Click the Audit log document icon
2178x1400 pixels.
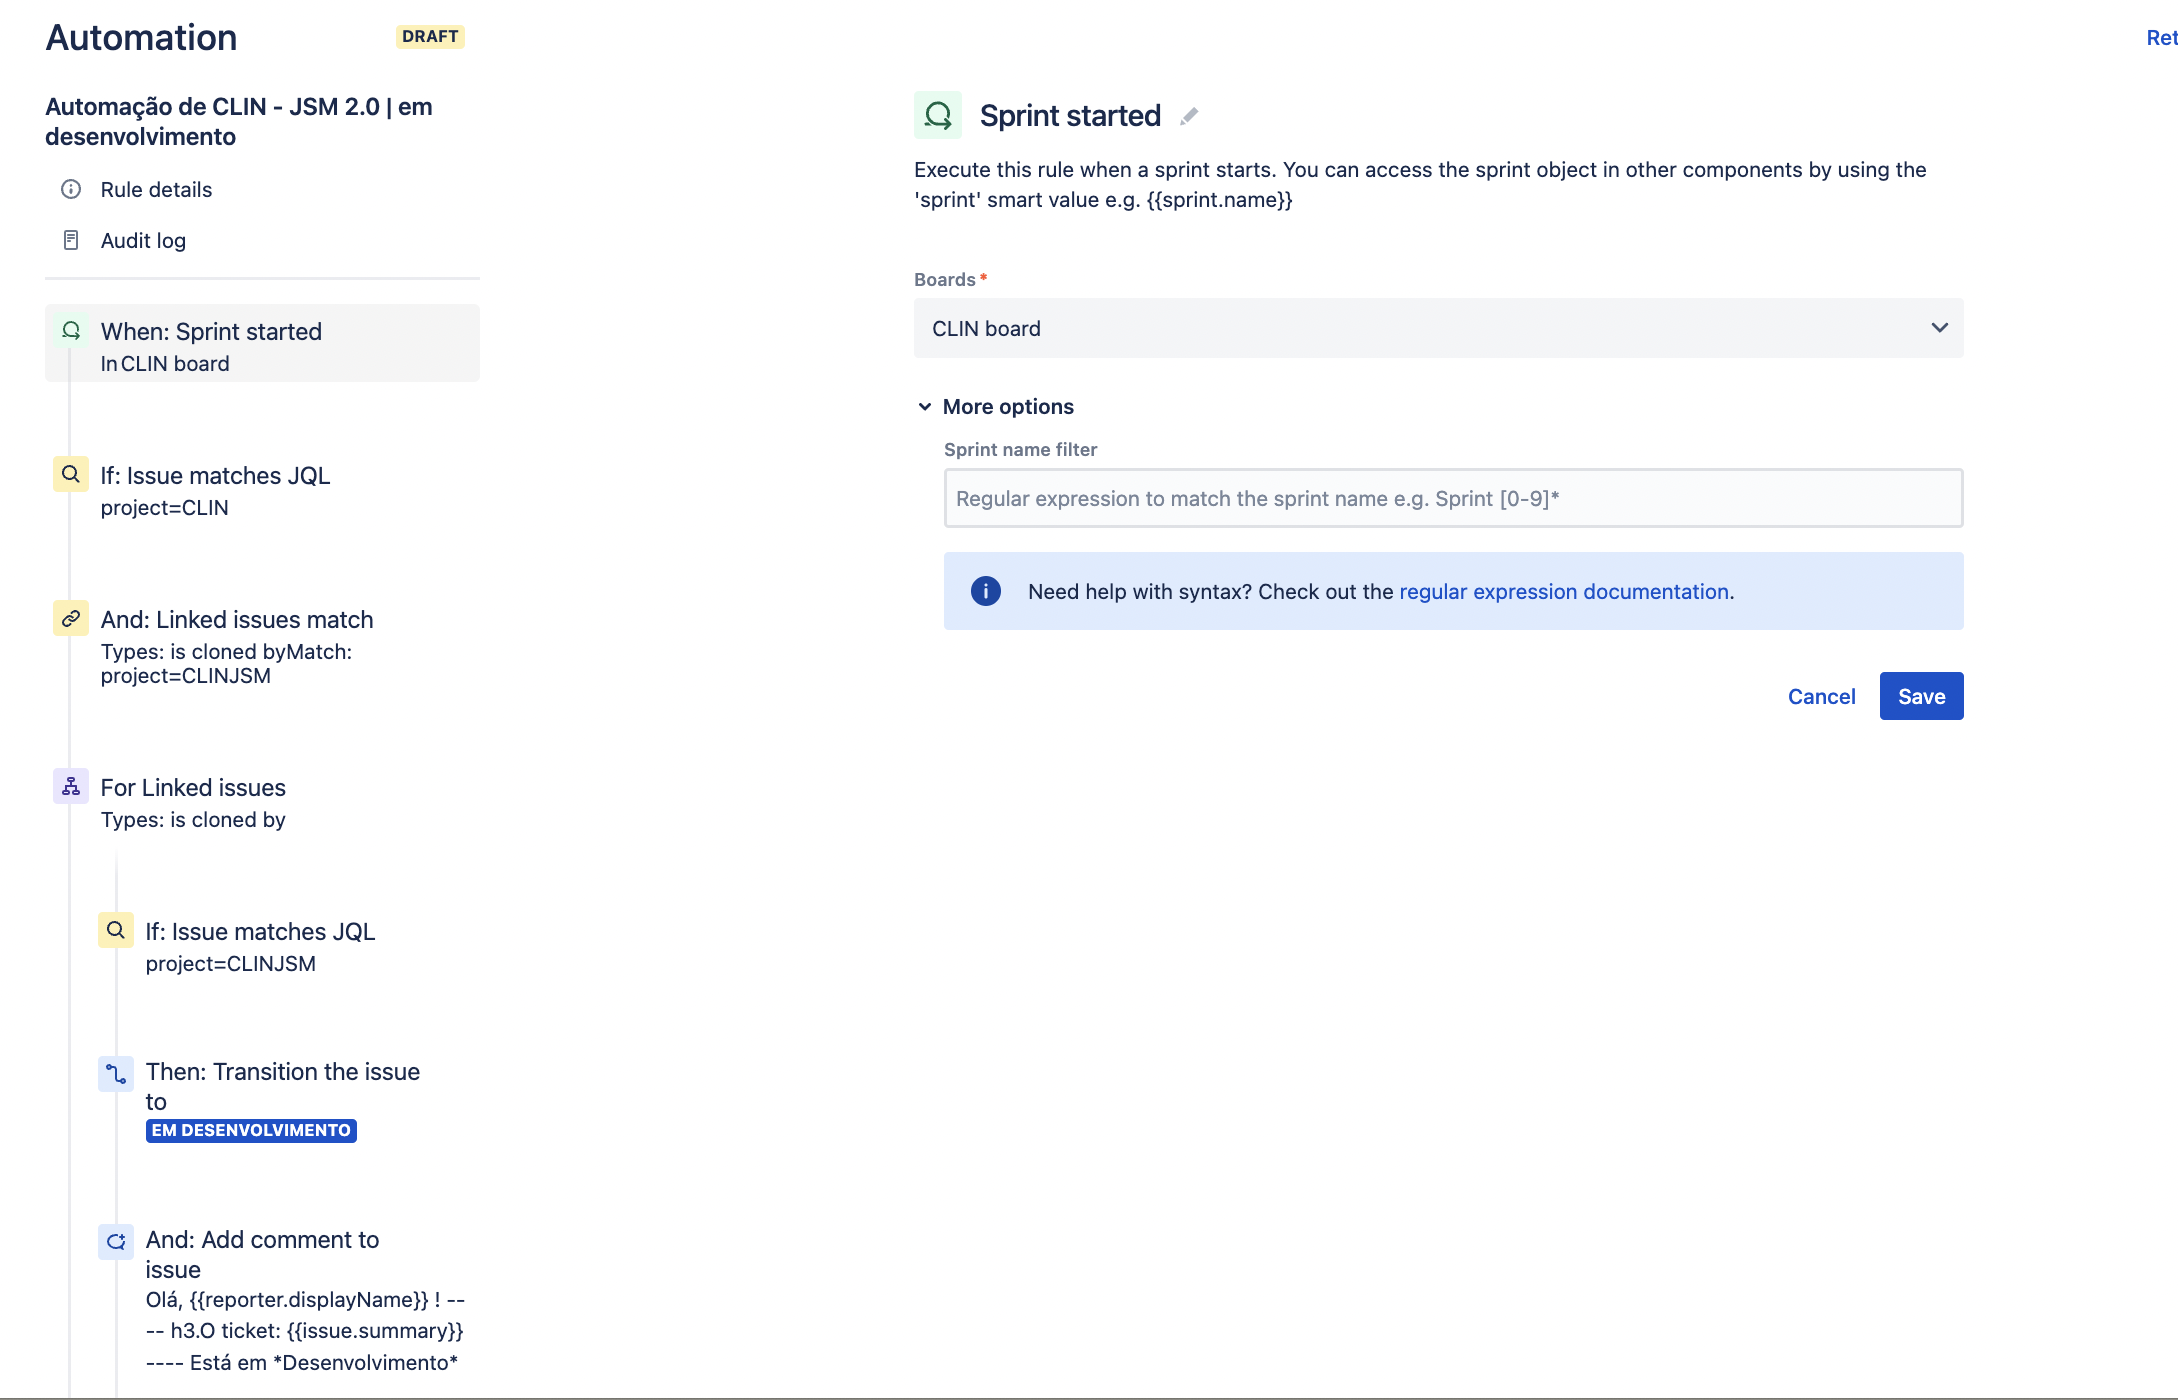point(71,240)
